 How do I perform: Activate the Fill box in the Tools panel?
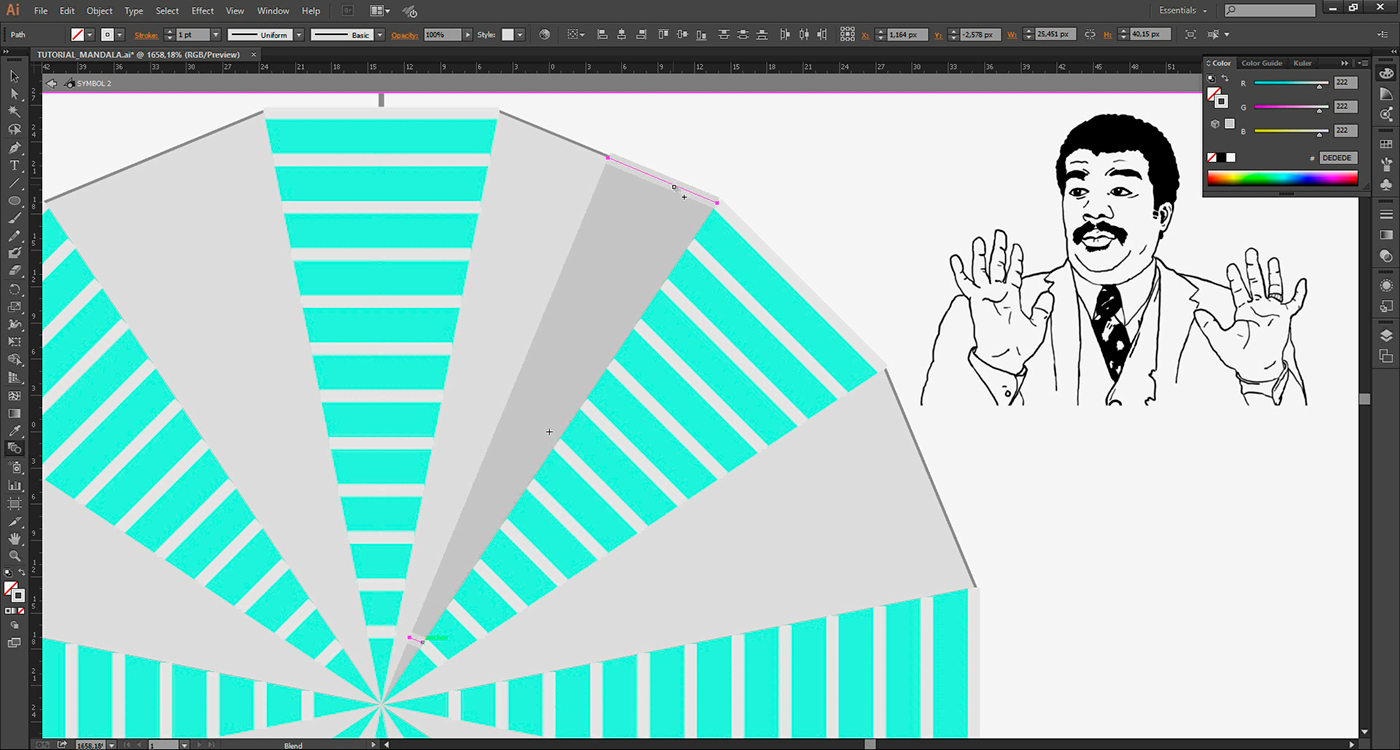pos(11,590)
